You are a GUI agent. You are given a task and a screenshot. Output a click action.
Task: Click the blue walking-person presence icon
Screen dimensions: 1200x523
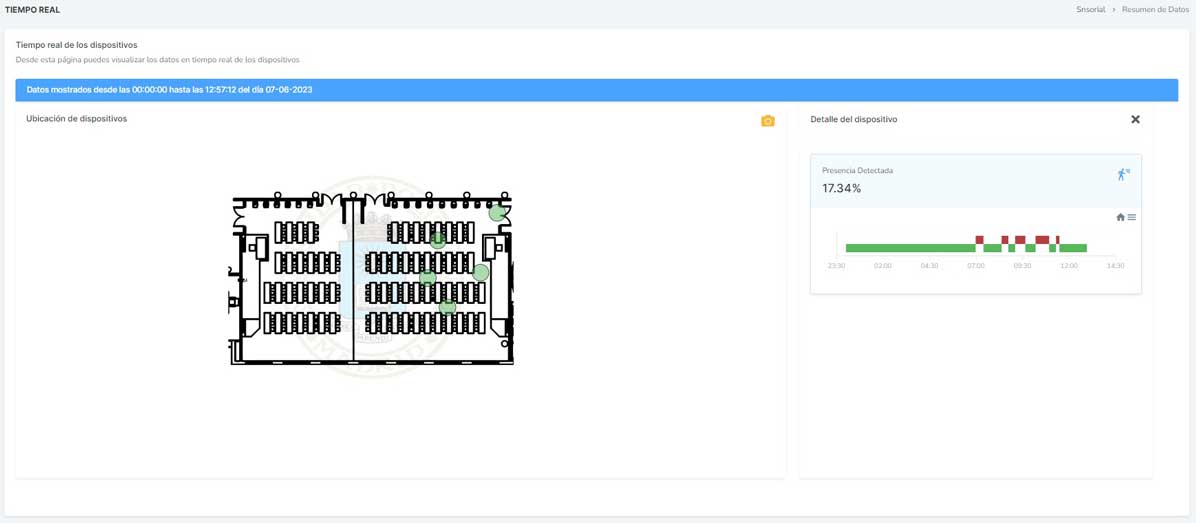[x=1123, y=174]
